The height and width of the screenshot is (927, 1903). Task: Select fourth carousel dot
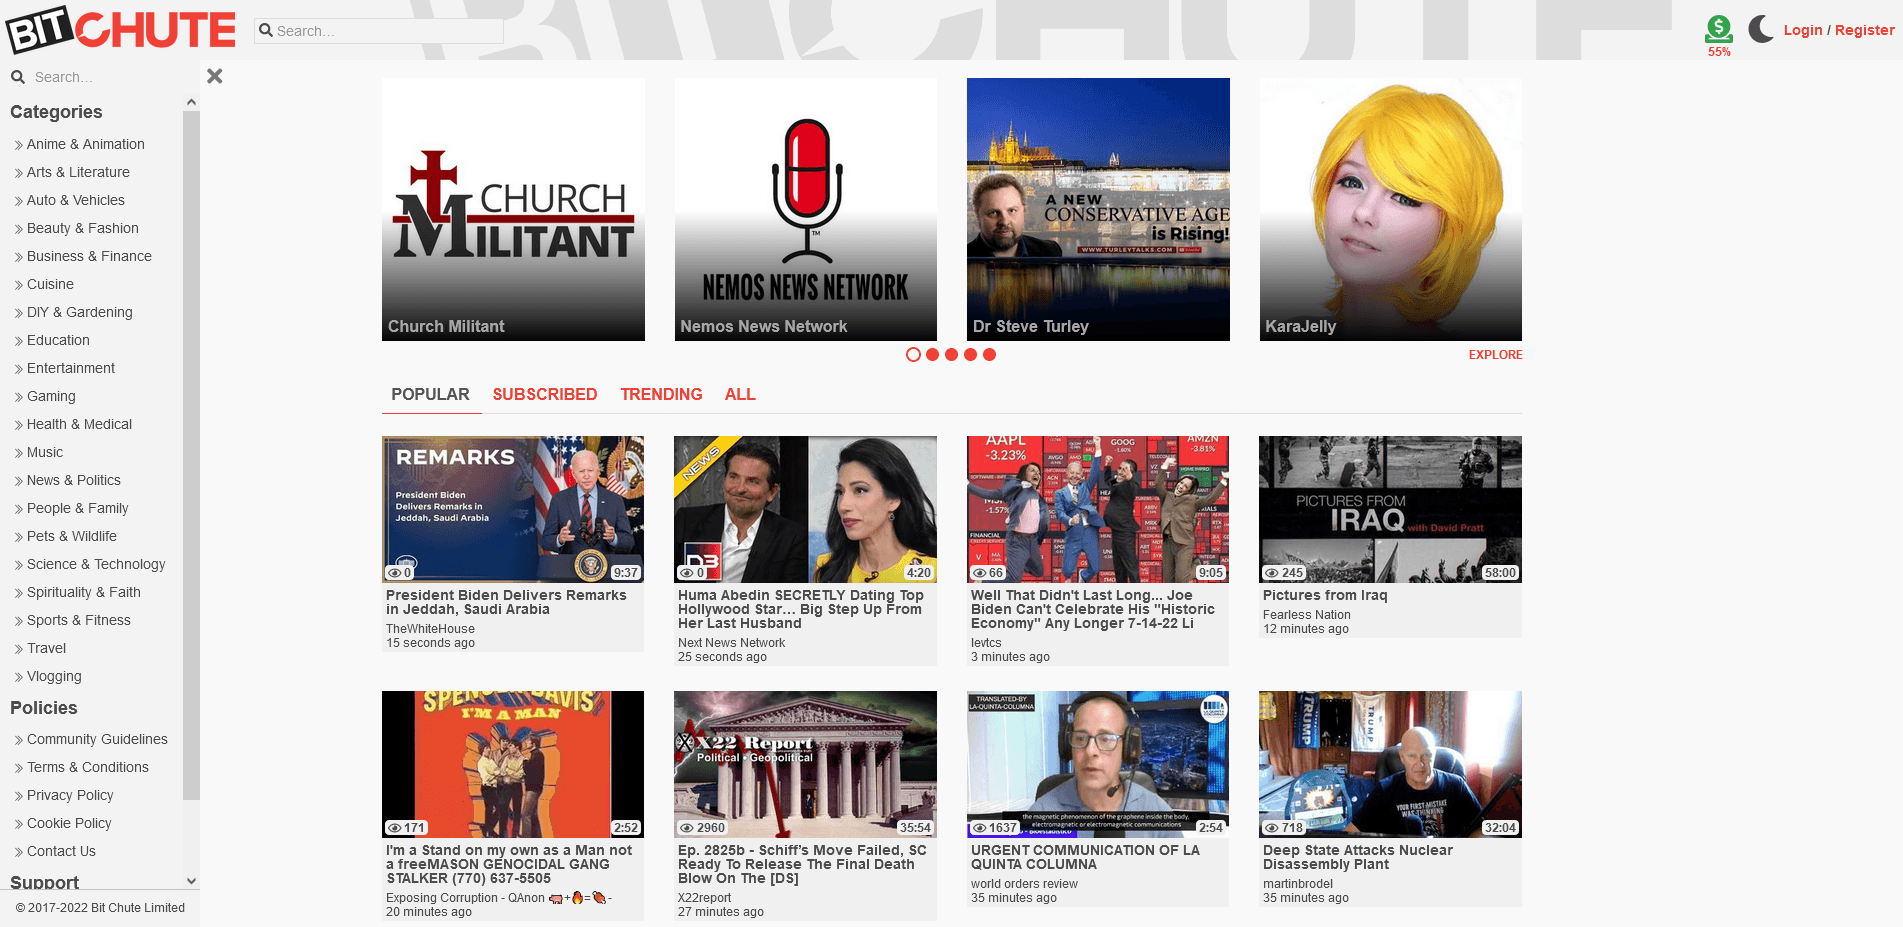click(970, 354)
